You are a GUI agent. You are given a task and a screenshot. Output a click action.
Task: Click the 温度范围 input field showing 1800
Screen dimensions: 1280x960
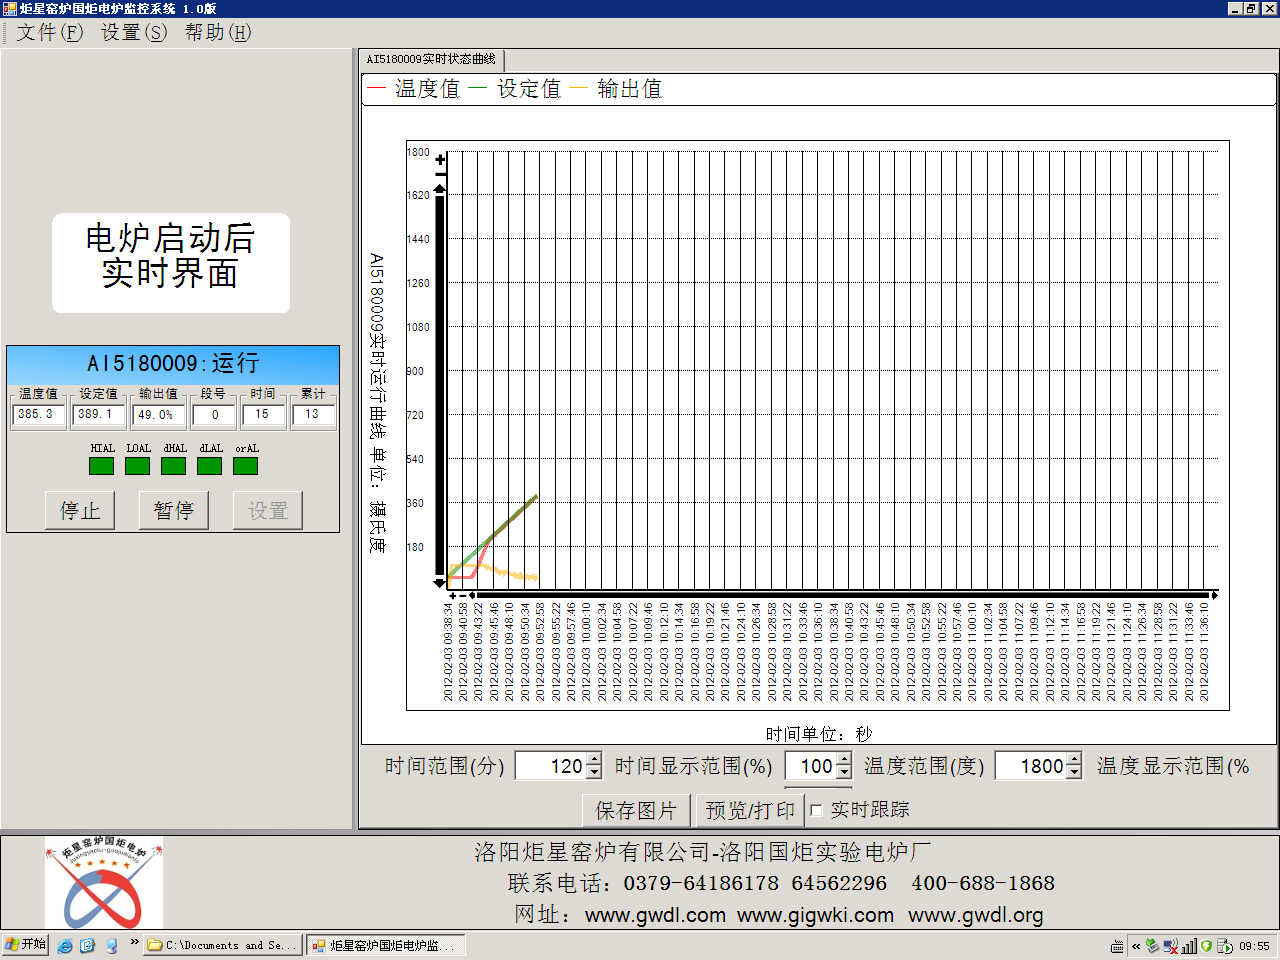[x=1031, y=766]
